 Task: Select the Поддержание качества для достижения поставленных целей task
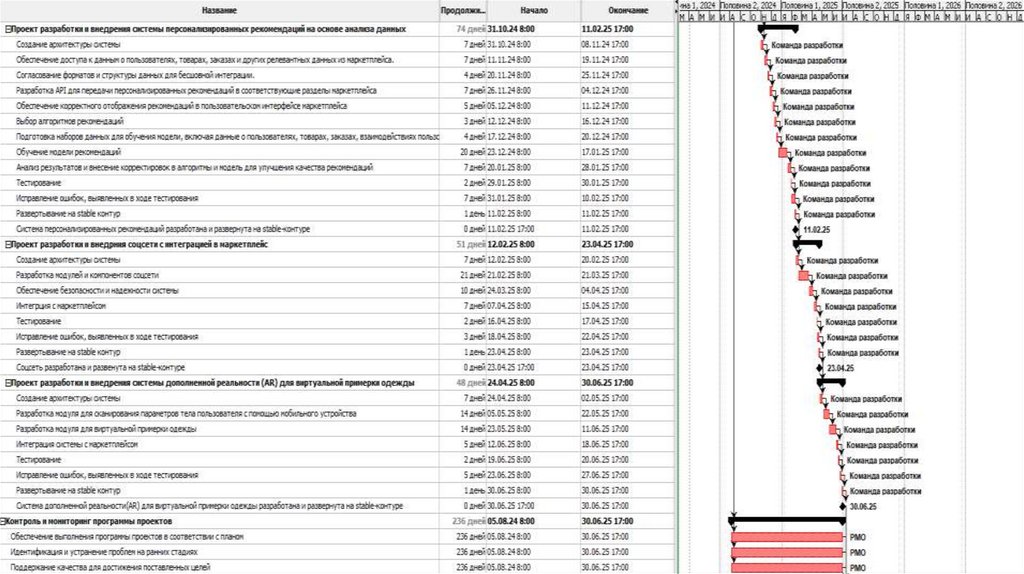coord(110,567)
